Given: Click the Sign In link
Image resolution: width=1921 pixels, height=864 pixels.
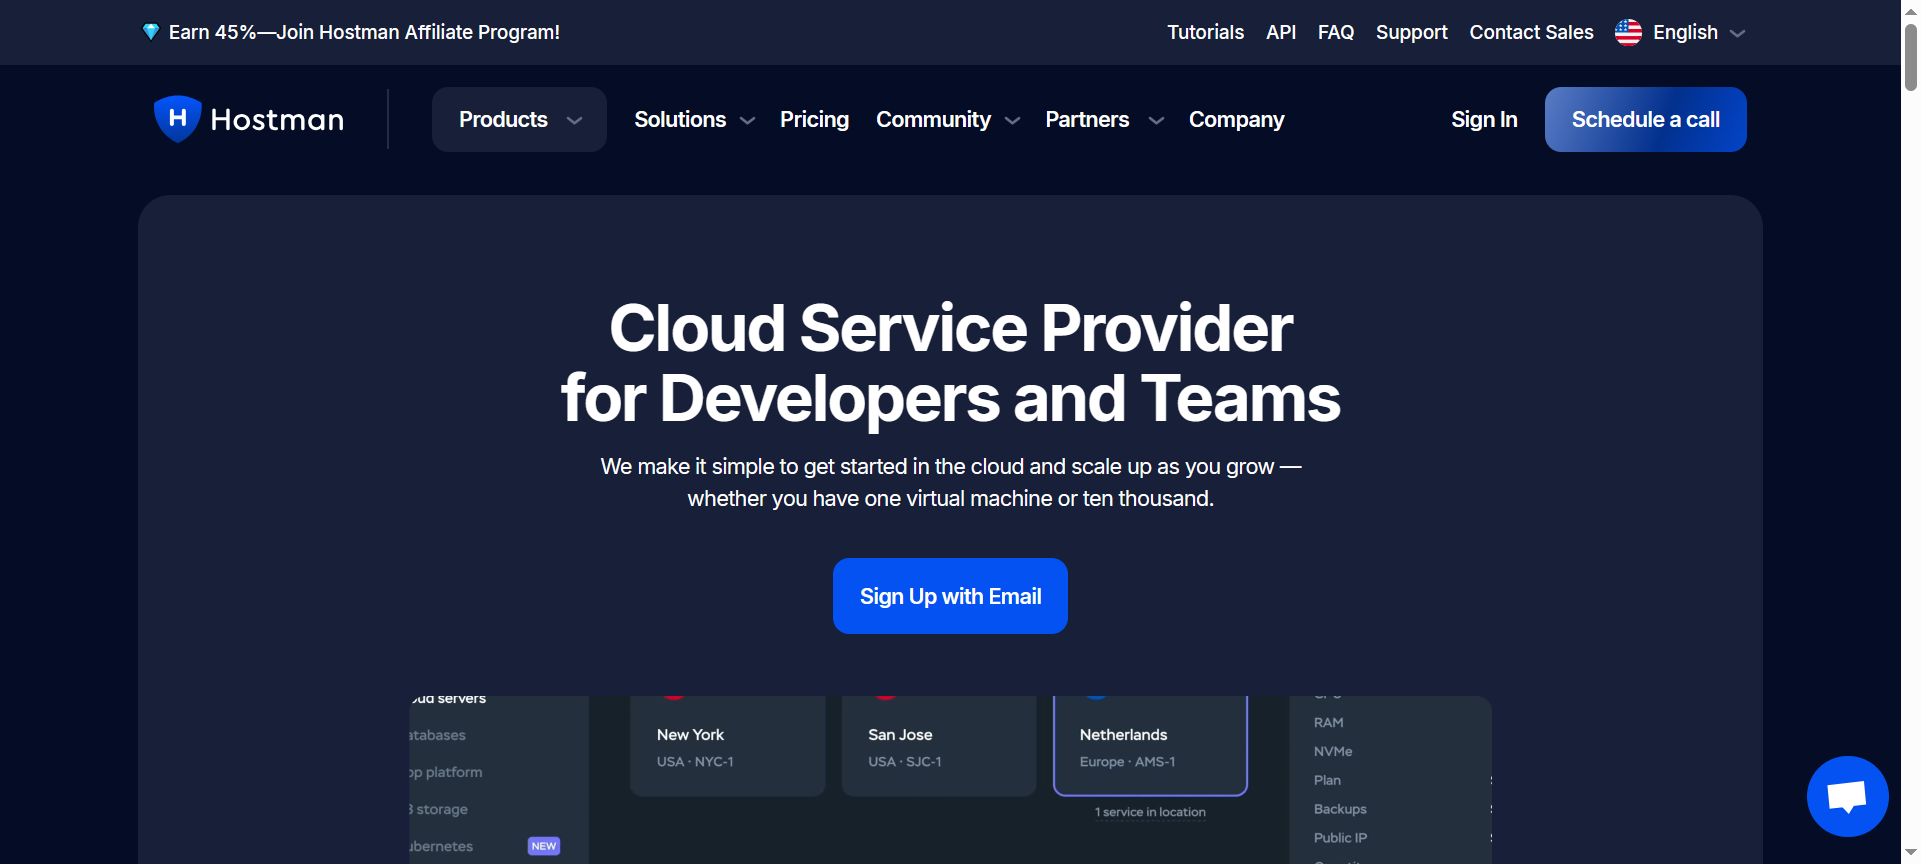Looking at the screenshot, I should pyautogui.click(x=1484, y=120).
